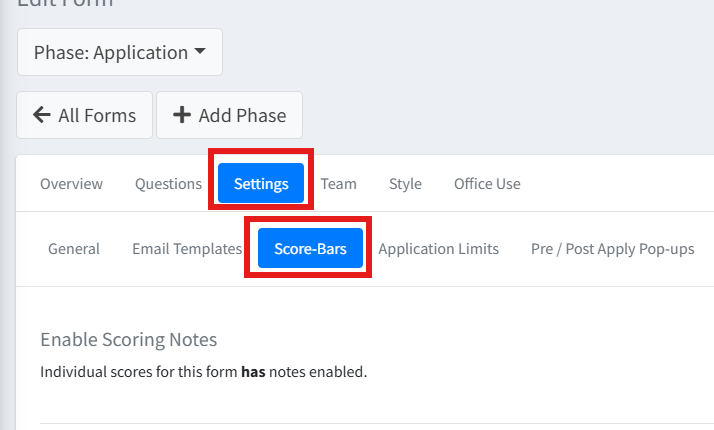Go to the Team tab
The image size is (714, 430).
click(x=338, y=183)
